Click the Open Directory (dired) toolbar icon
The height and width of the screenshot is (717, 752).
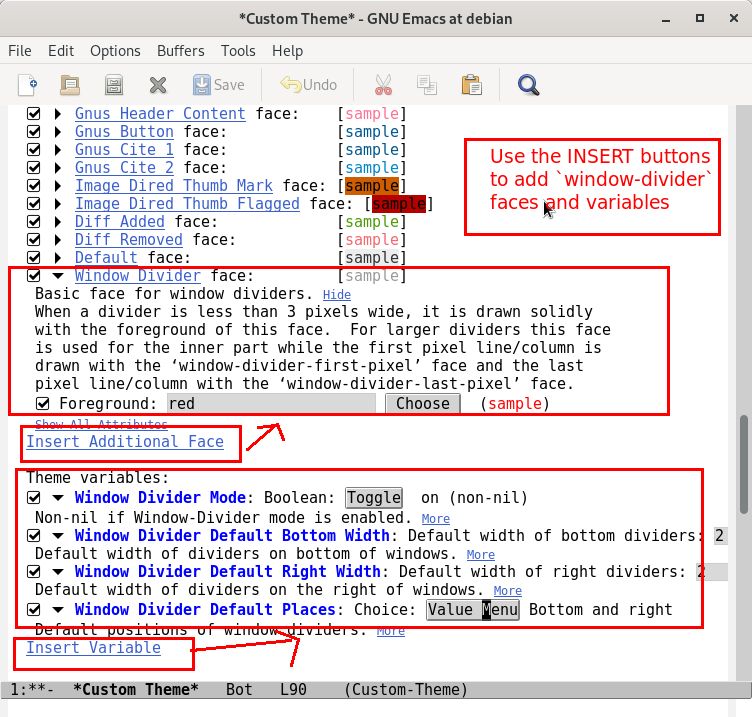pyautogui.click(x=114, y=85)
